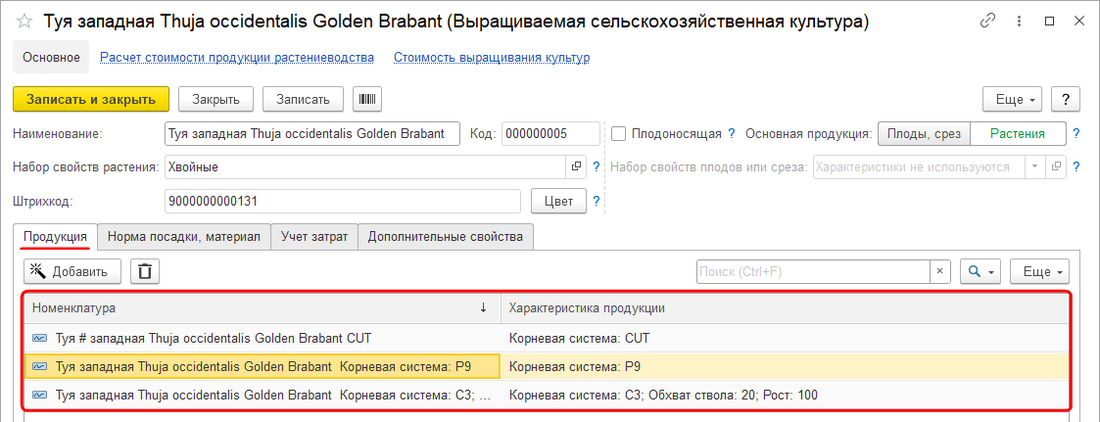Open the Учет затрат tab
Viewport: 1100px width, 422px height.
pyautogui.click(x=314, y=236)
